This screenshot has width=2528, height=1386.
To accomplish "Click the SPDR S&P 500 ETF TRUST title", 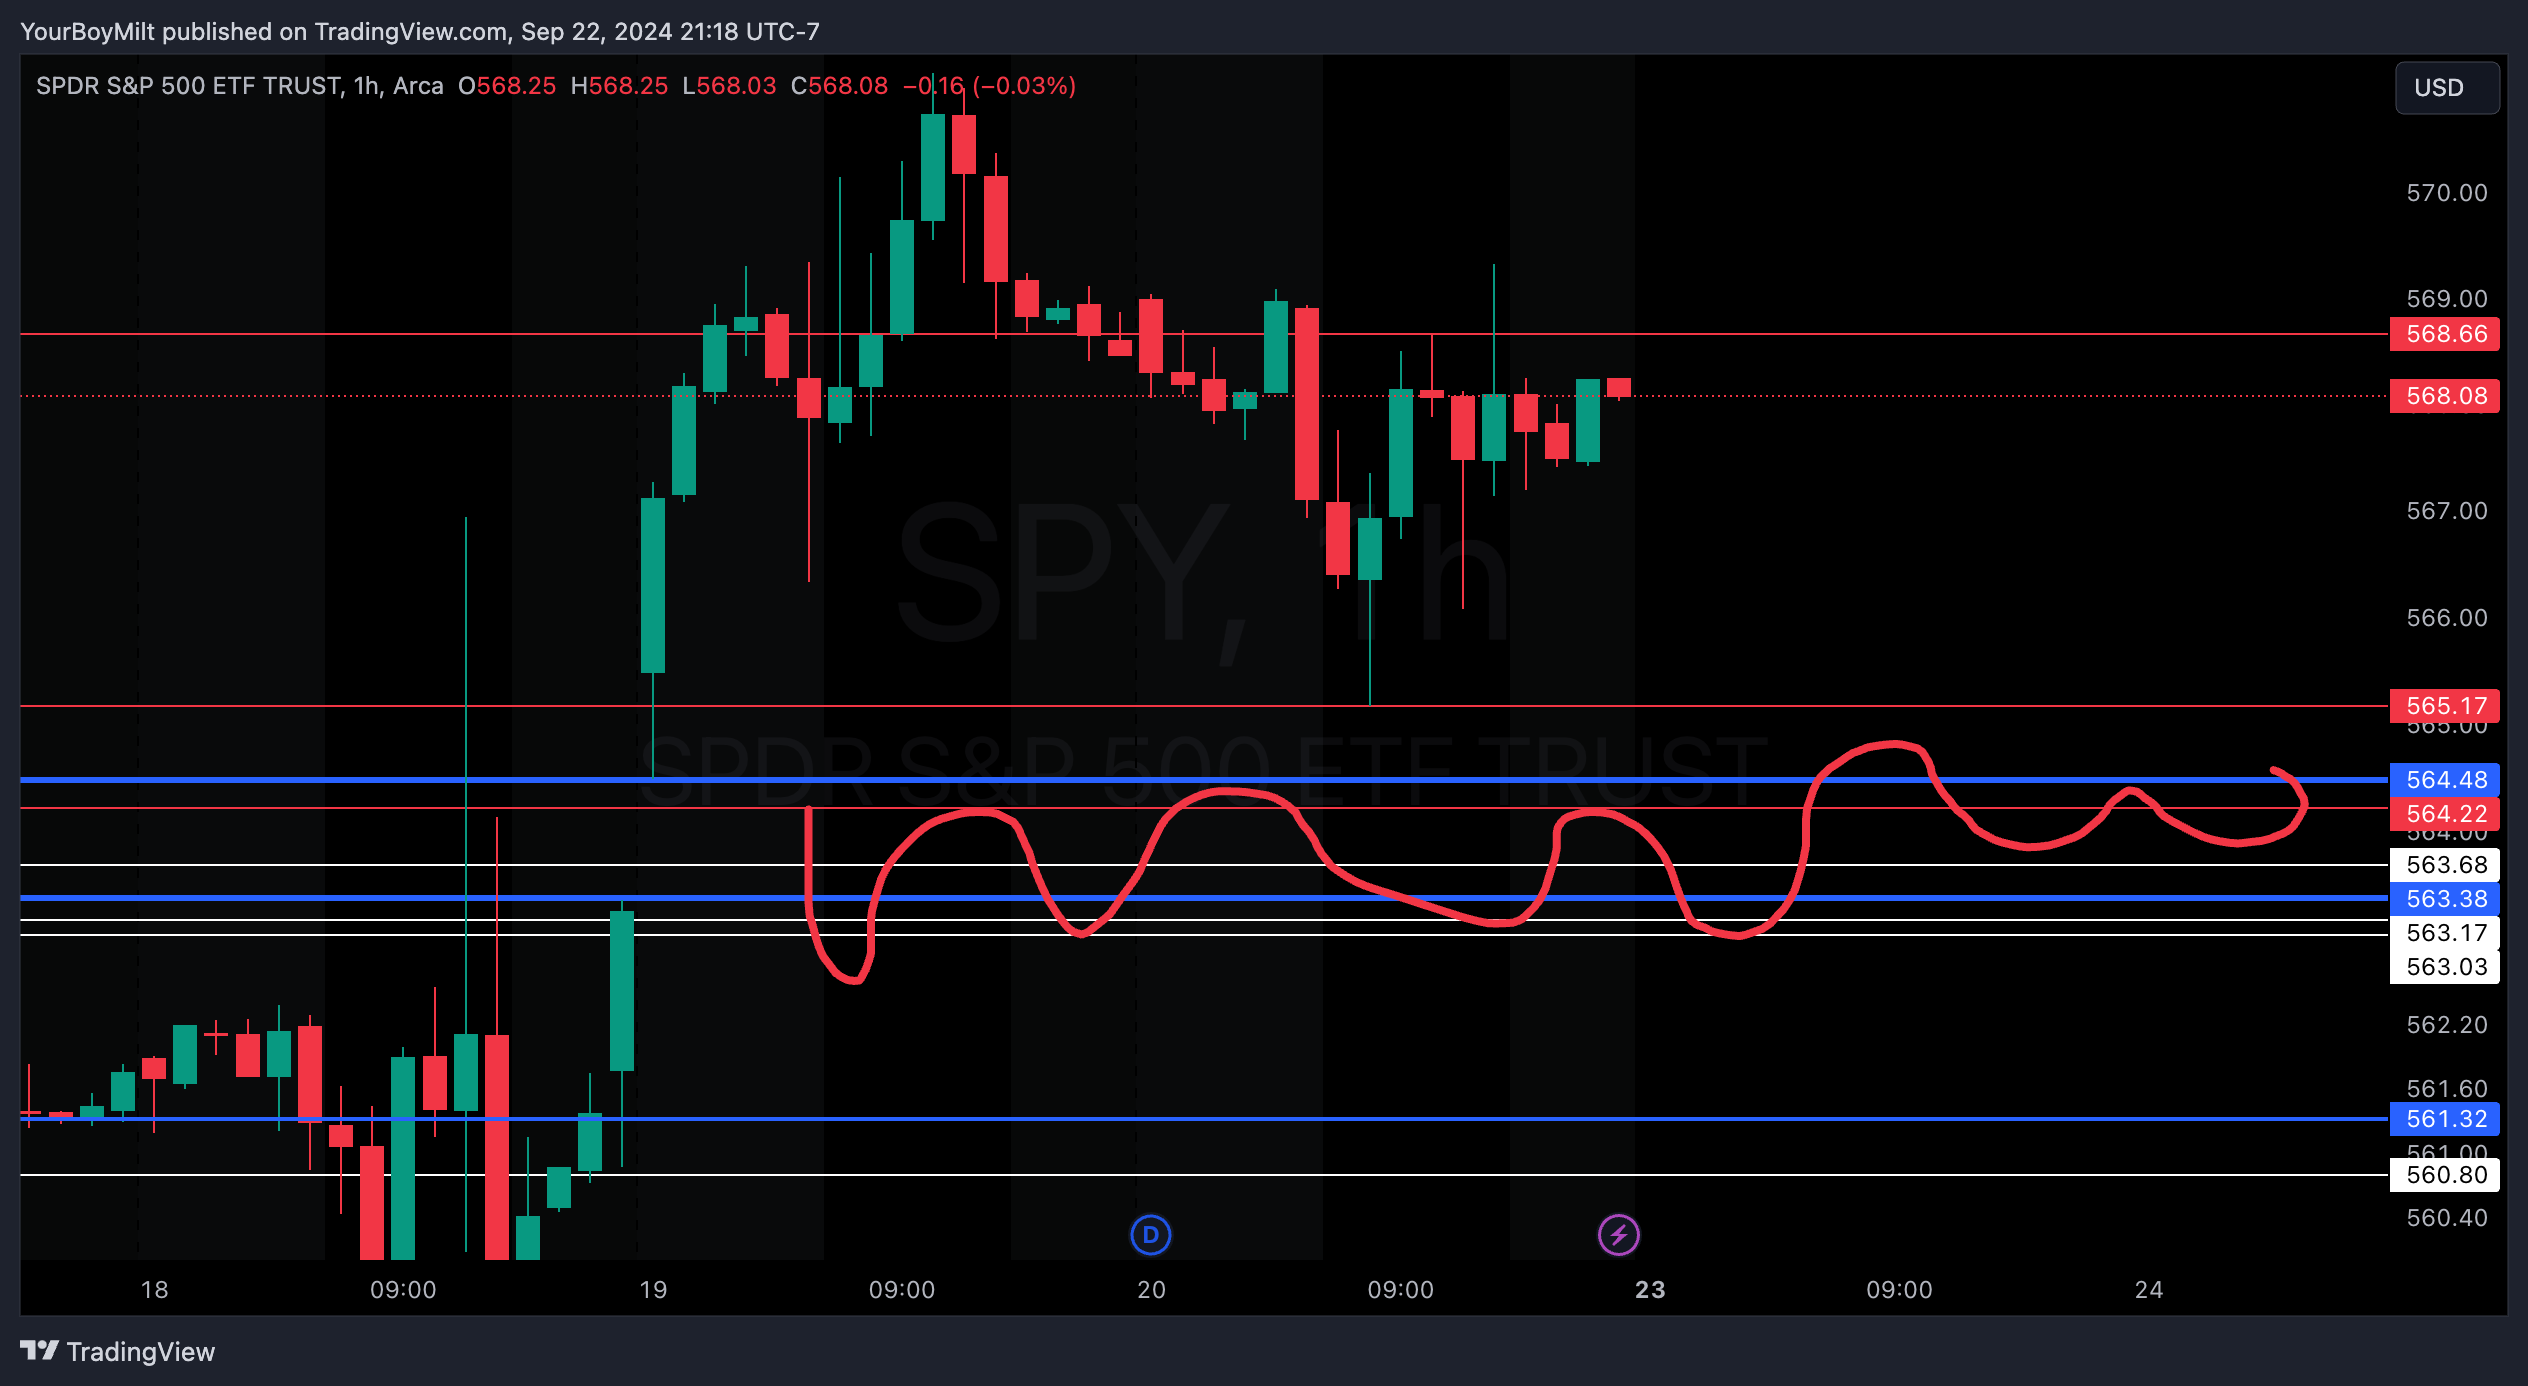I will click(x=189, y=86).
